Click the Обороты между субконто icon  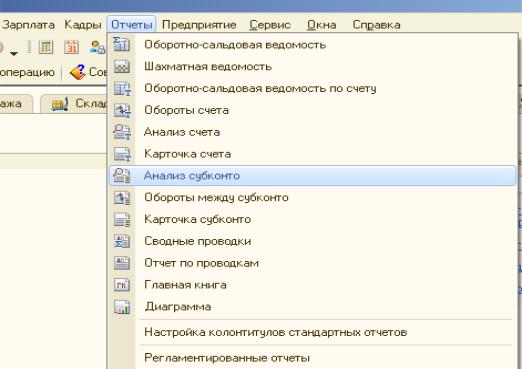point(122,197)
